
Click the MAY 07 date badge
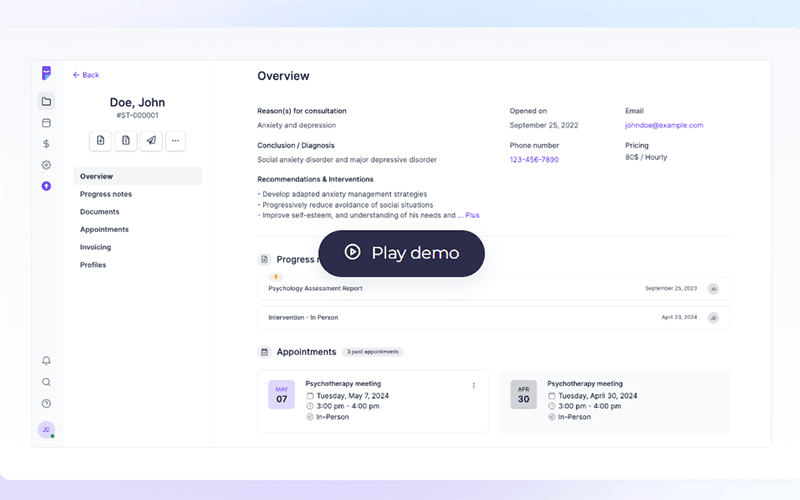[x=282, y=394]
